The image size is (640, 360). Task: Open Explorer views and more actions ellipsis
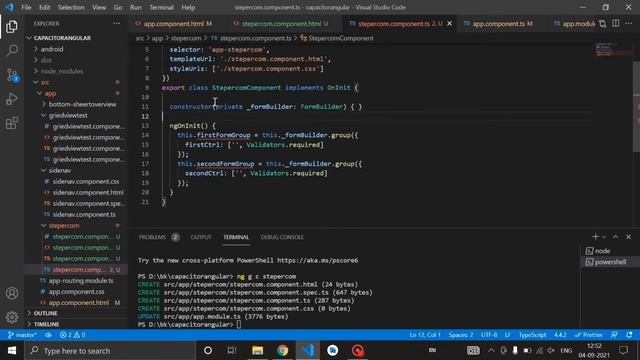tap(116, 24)
